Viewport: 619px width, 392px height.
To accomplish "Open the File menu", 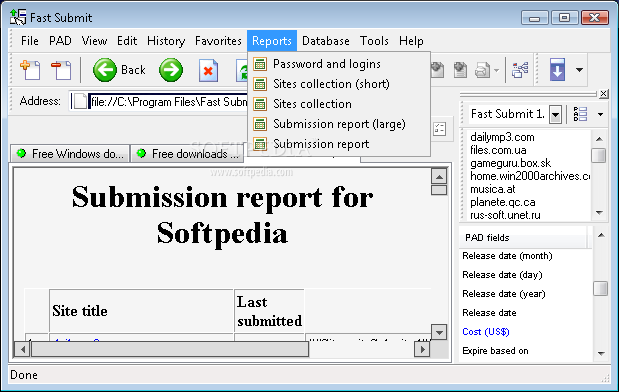I will tap(30, 41).
